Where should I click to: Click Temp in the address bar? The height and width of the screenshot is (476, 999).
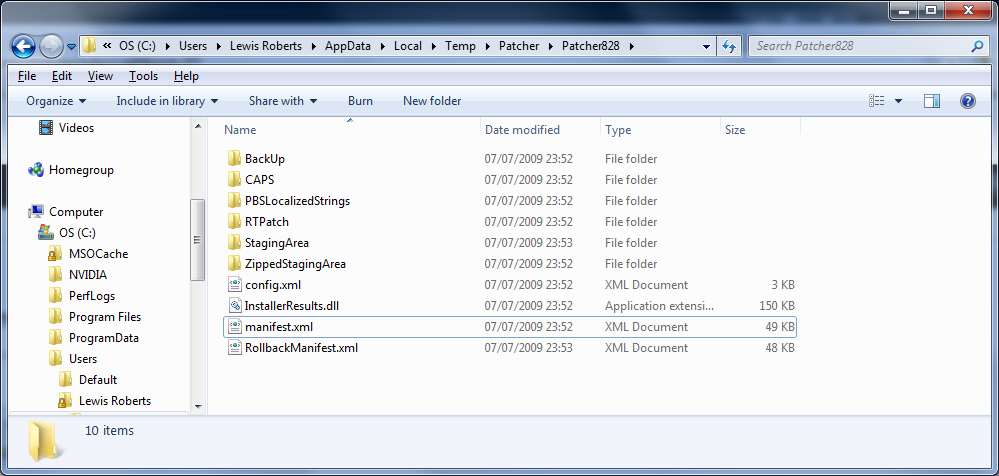460,46
